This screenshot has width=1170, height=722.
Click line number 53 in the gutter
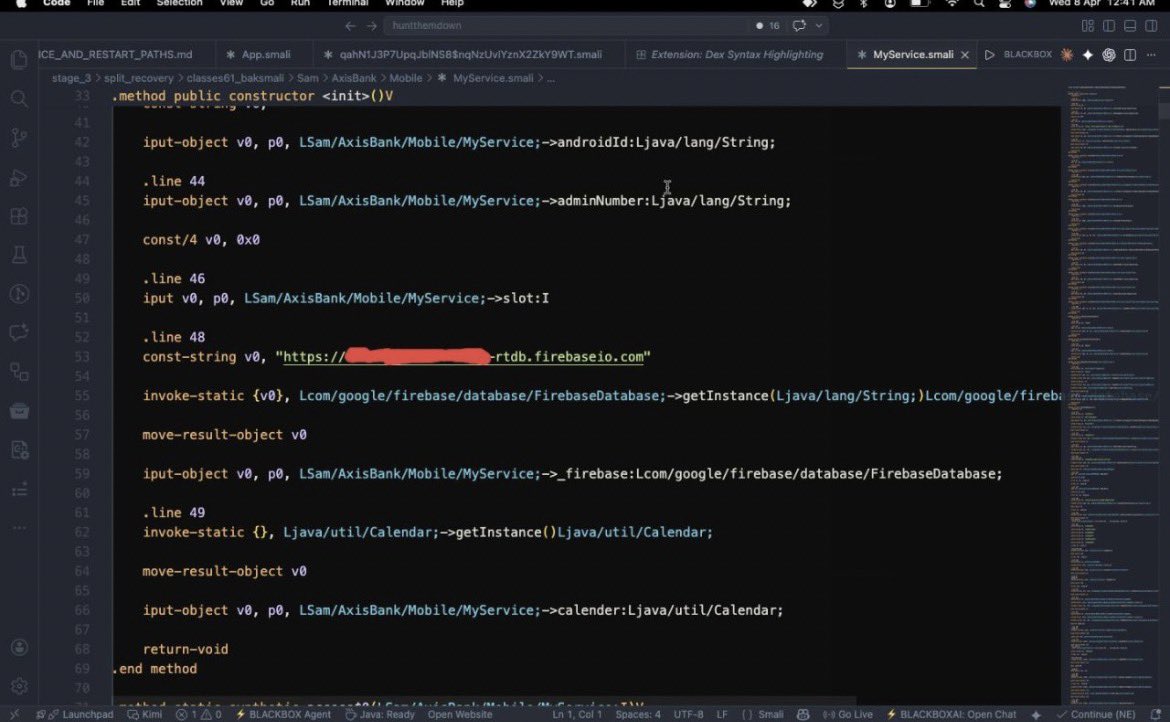click(x=81, y=357)
